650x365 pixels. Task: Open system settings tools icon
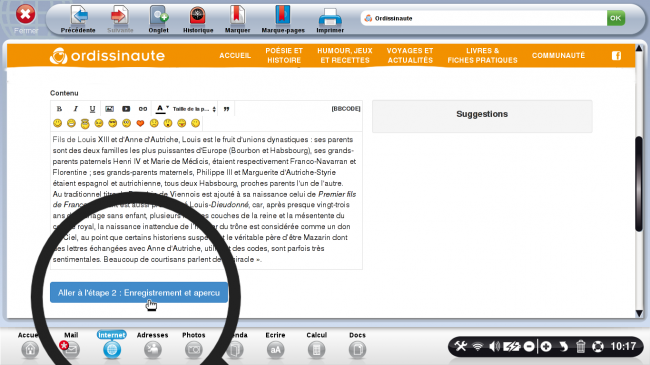pyautogui.click(x=461, y=346)
